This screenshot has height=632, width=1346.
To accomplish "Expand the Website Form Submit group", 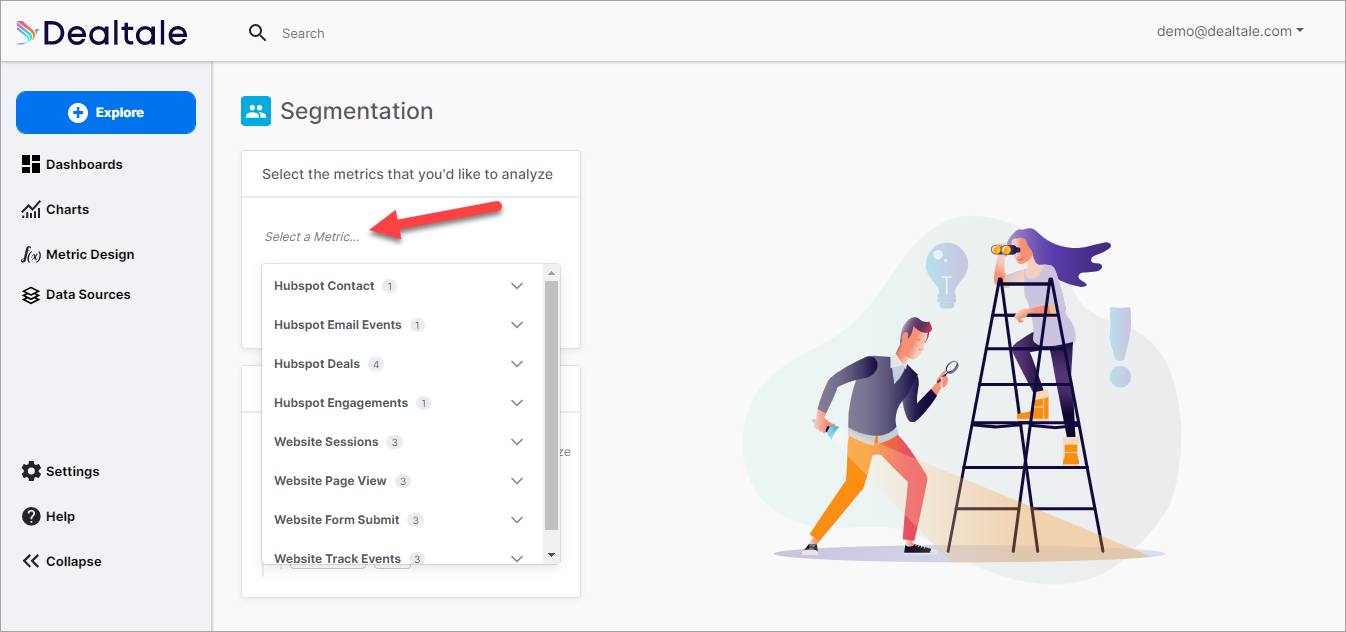I will 517,520.
